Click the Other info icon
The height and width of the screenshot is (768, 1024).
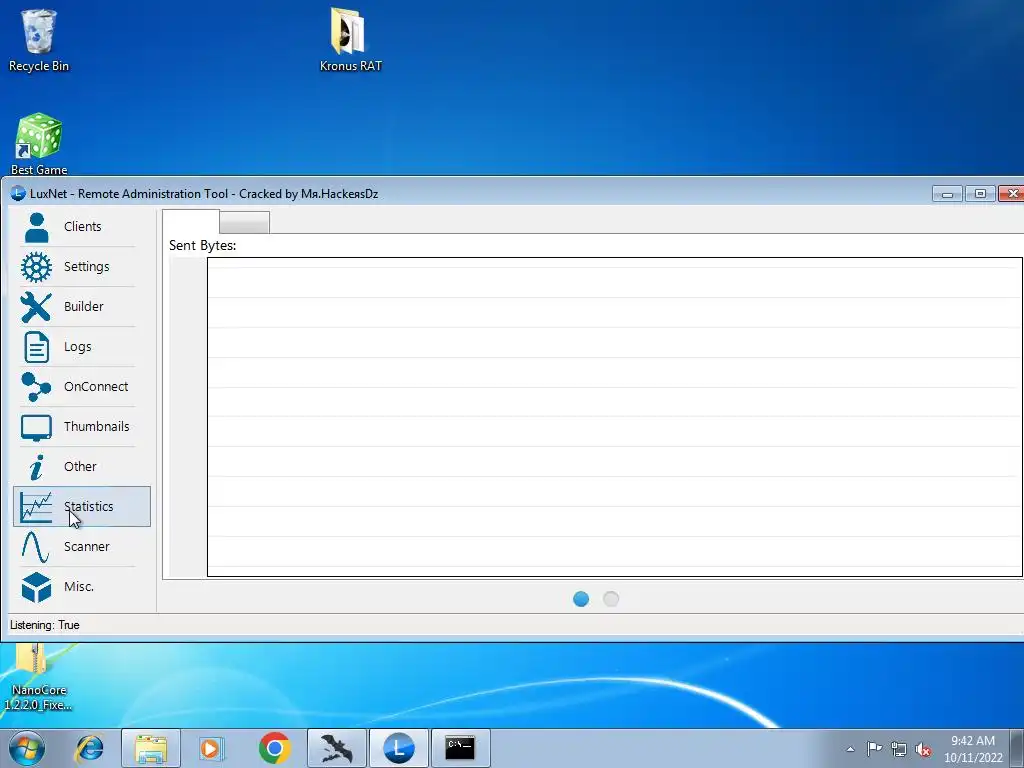[37, 467]
